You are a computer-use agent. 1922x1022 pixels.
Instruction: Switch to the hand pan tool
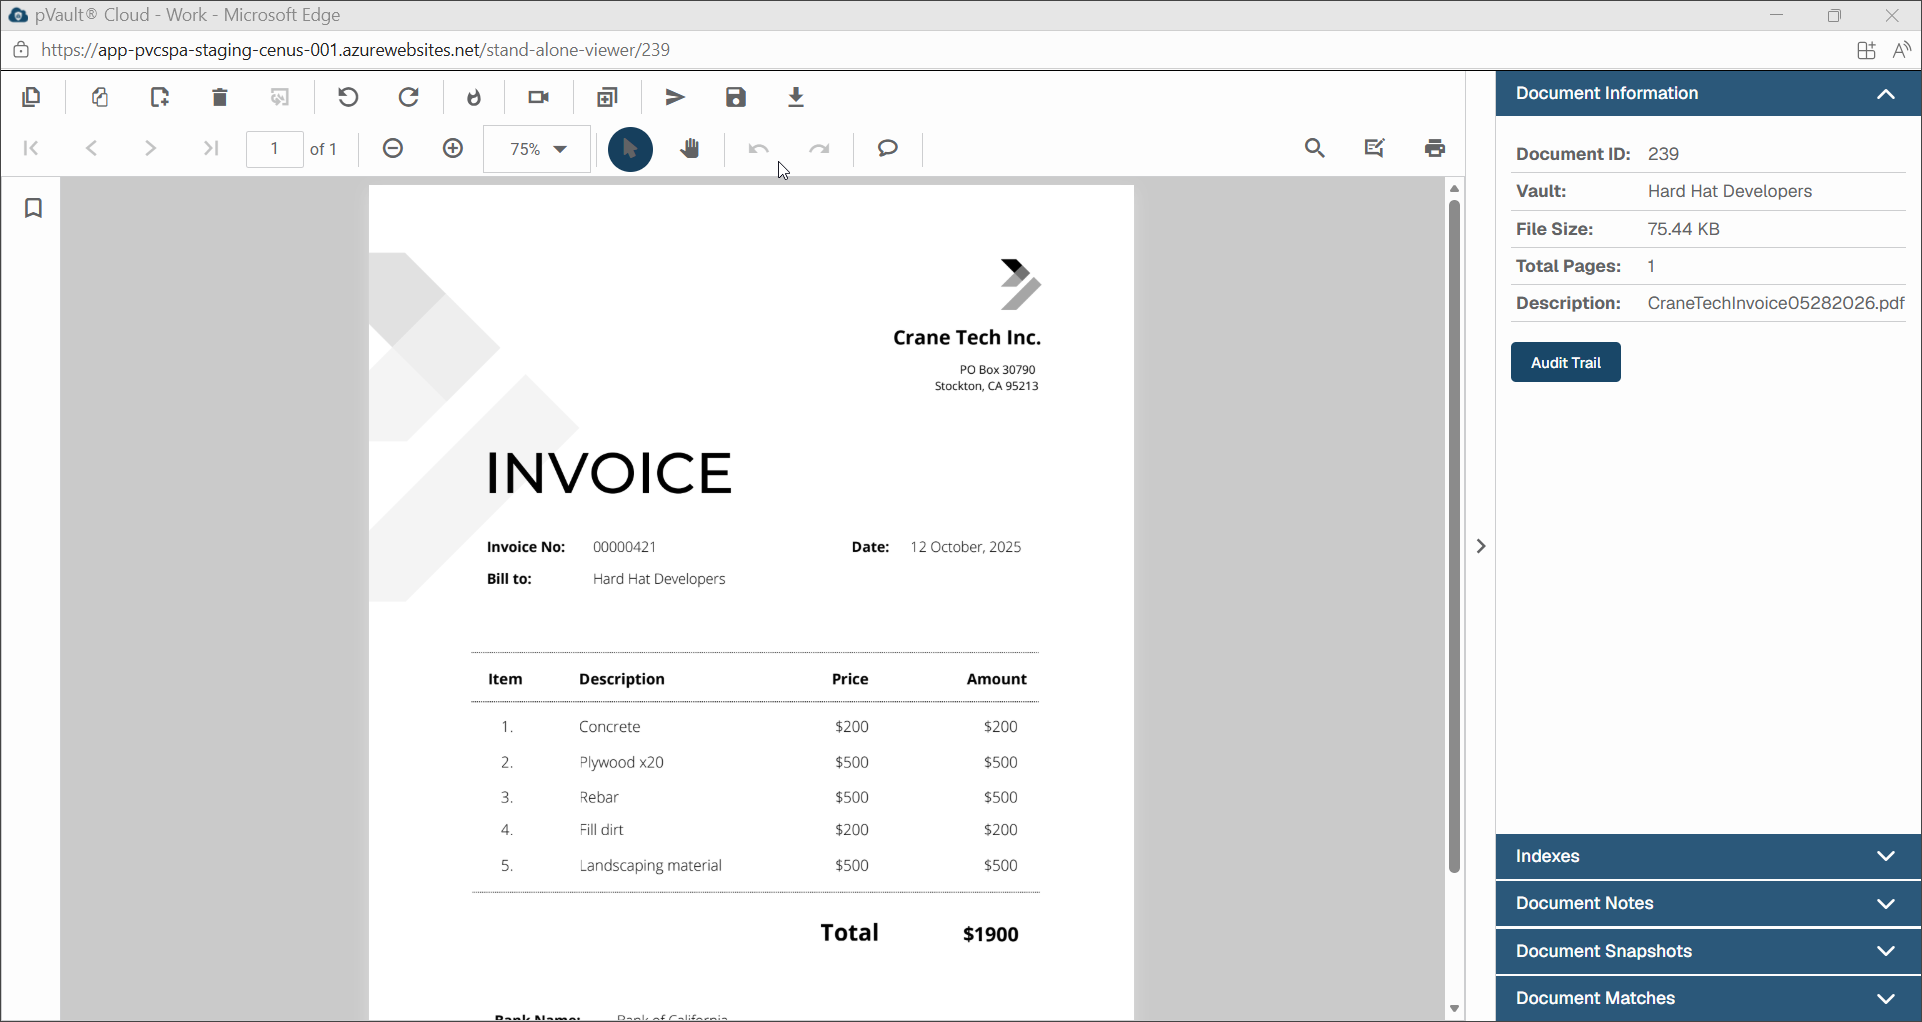(690, 149)
